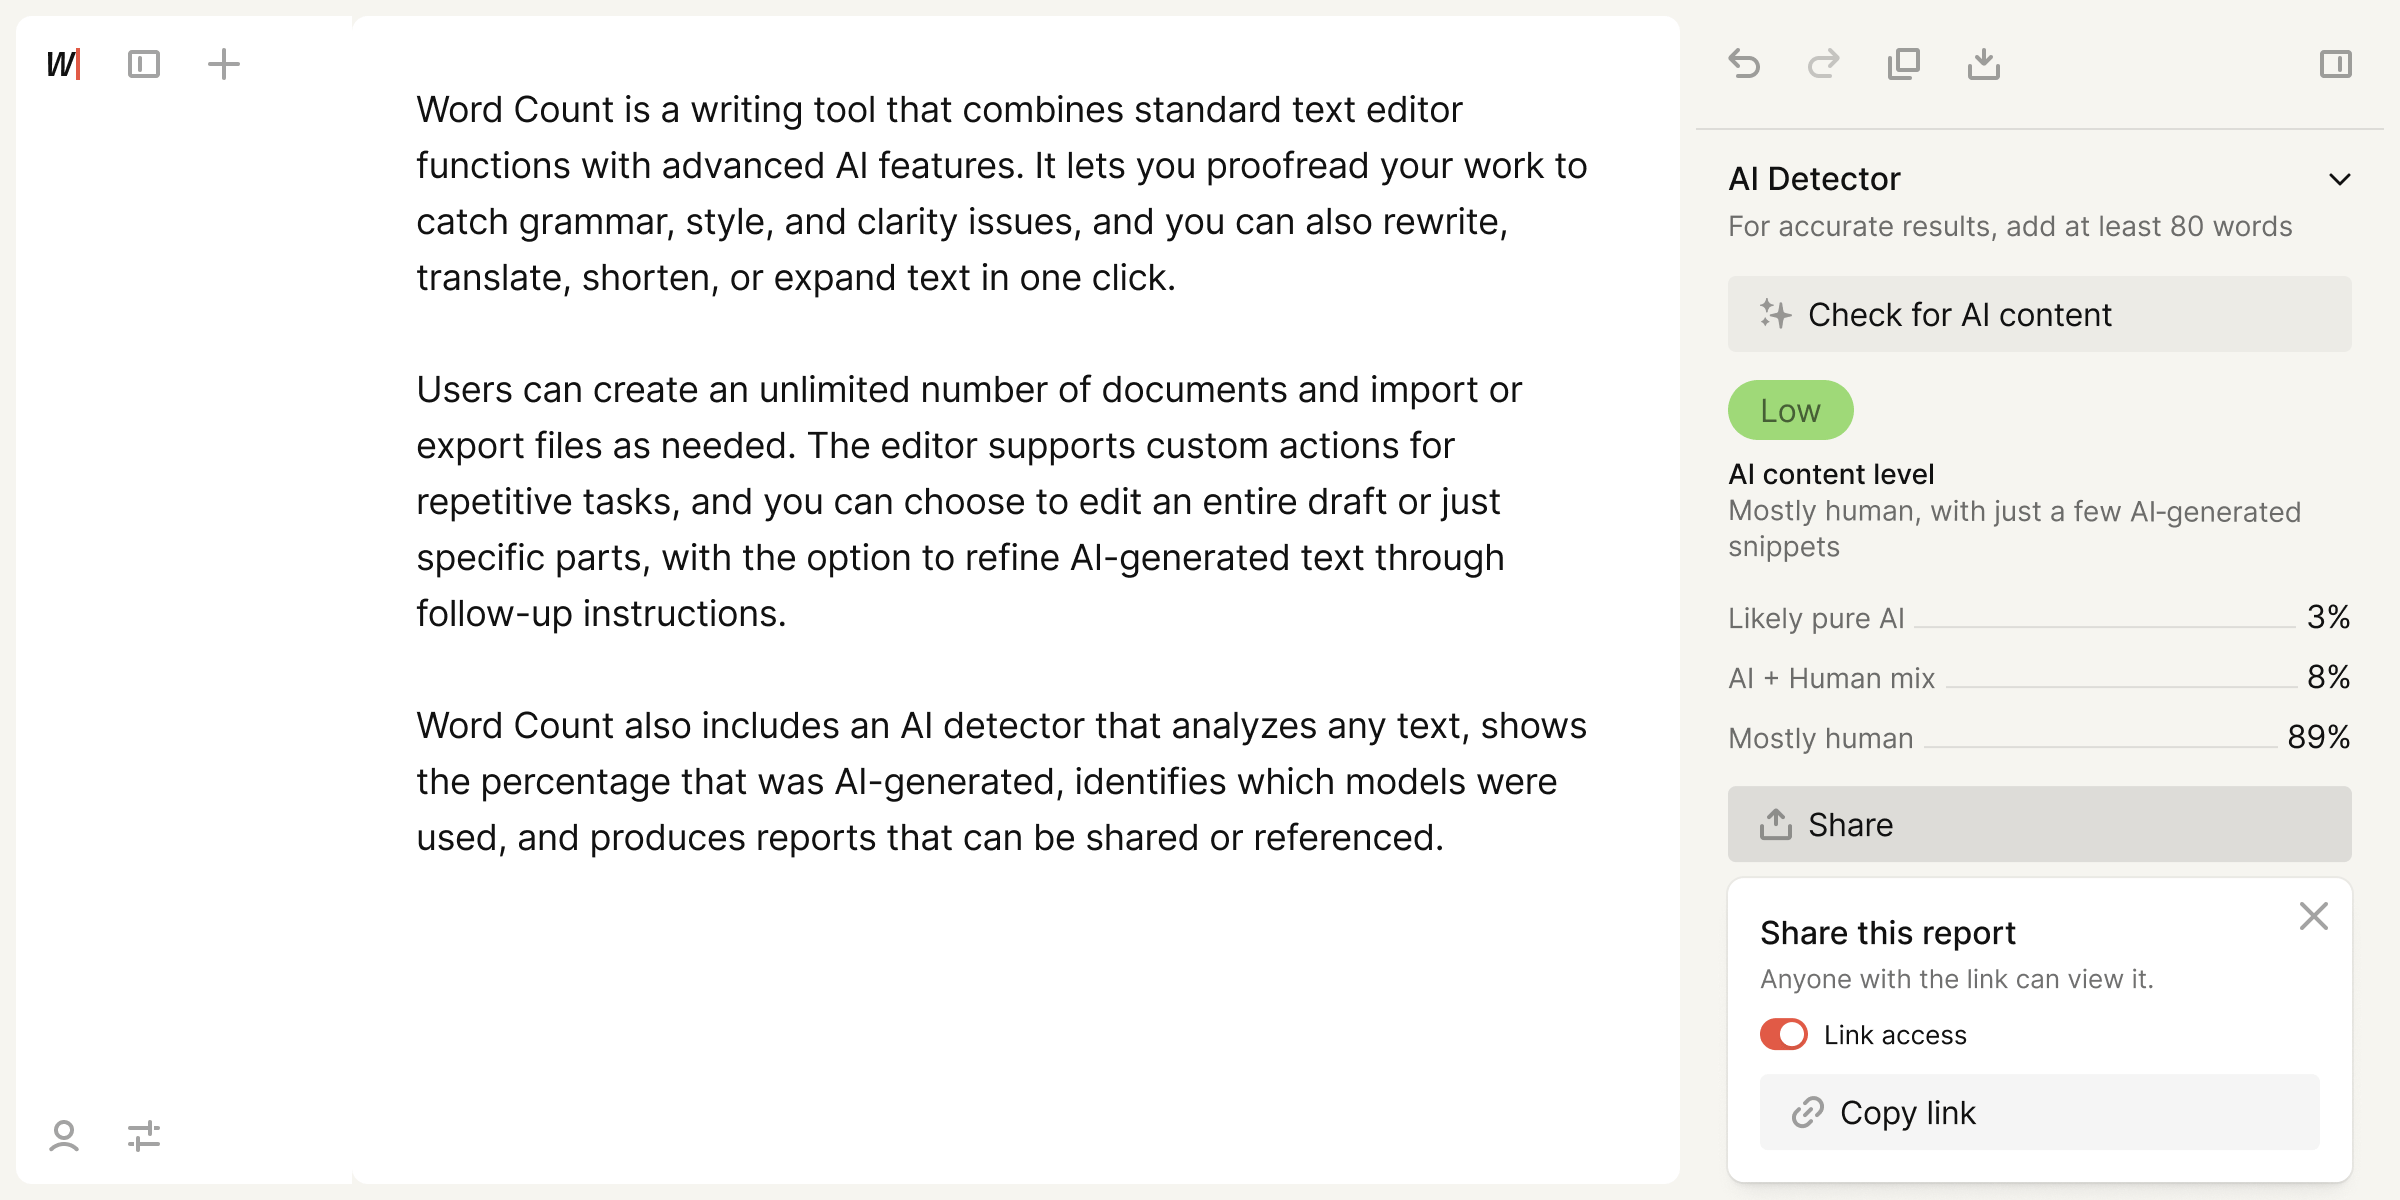Download the document via export icon
The height and width of the screenshot is (1200, 2400).
[1984, 65]
